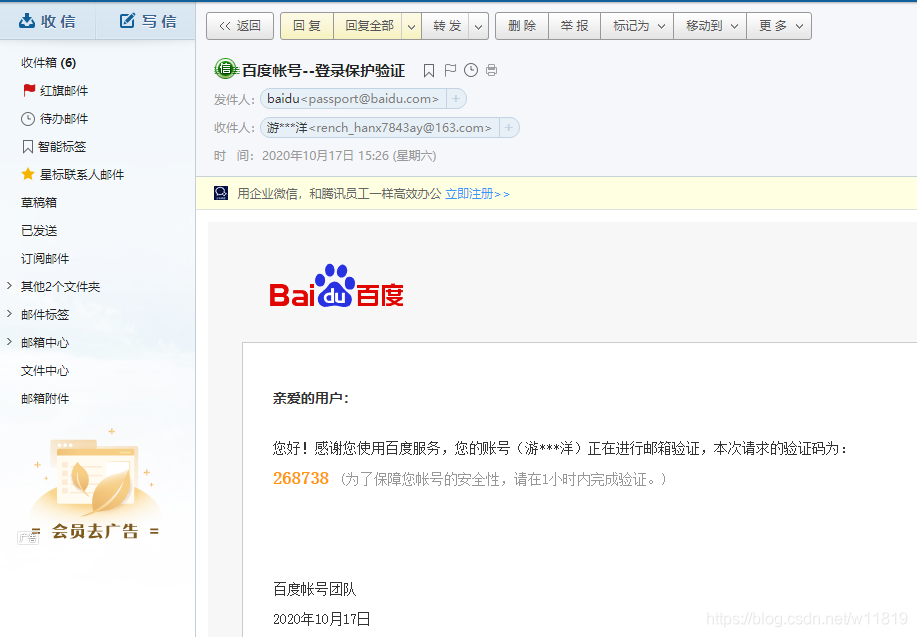Expand 其他2个文件夹 in sidebar
The image size is (917, 637).
pyautogui.click(x=9, y=285)
